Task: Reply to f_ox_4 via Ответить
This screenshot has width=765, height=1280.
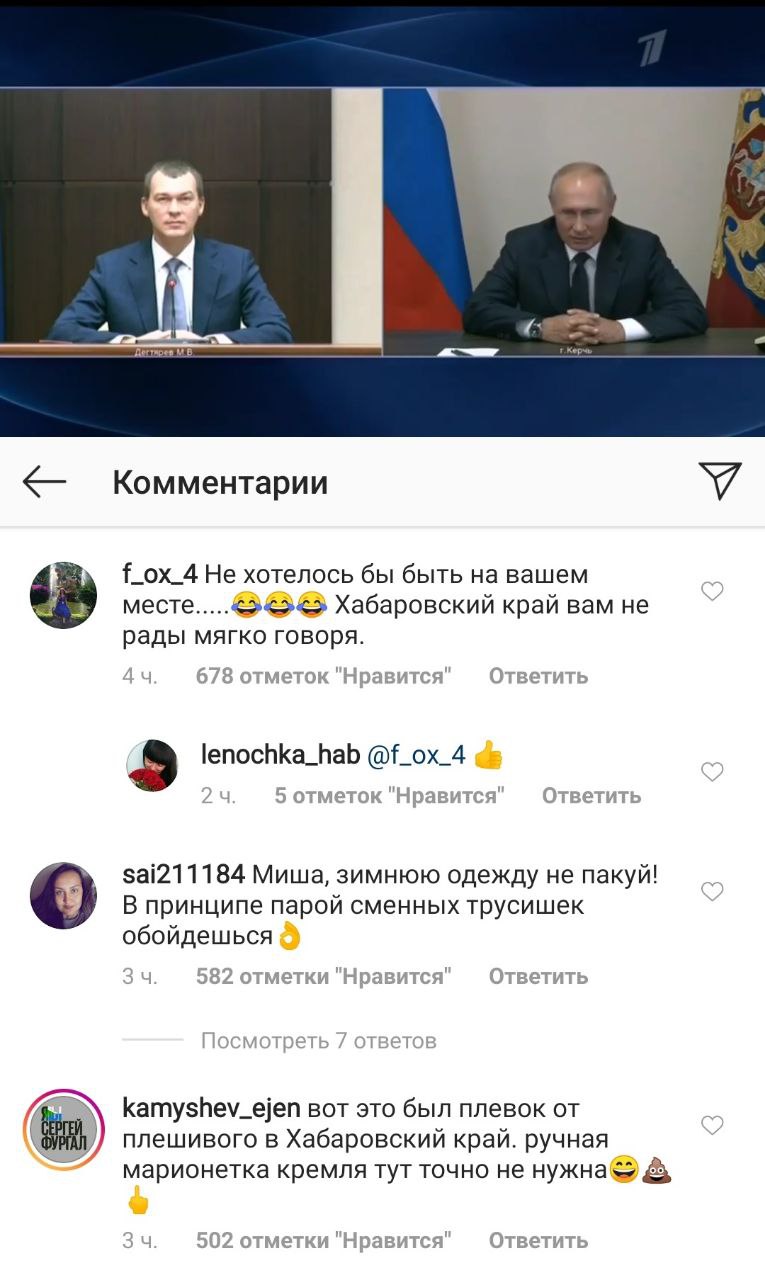Action: (x=538, y=676)
